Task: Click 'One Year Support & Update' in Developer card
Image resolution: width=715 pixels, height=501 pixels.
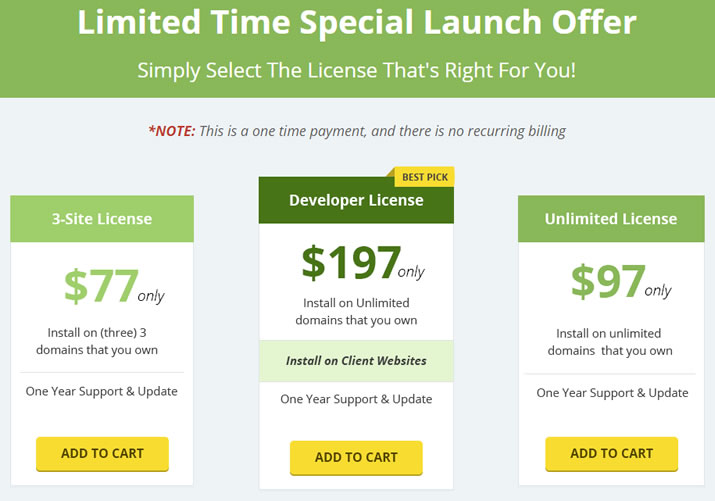Action: 356,399
